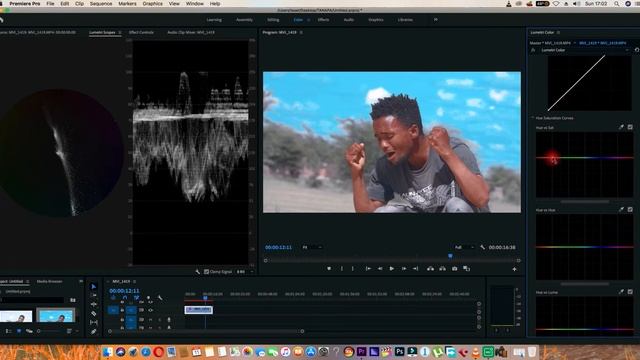This screenshot has width=640, height=360.
Task: Toggle Lumetri Color fx bypass
Action: pyautogui.click(x=533, y=50)
